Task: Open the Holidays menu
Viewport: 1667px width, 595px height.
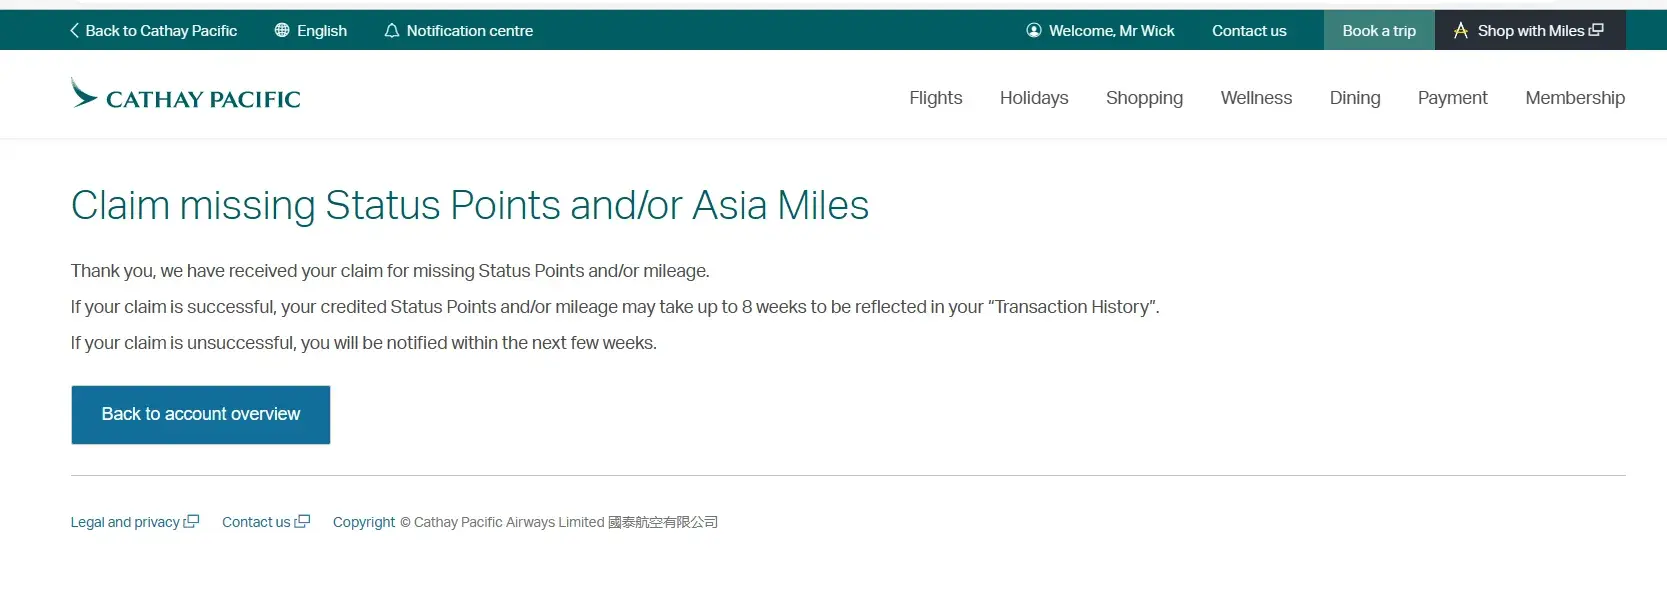Action: tap(1034, 98)
